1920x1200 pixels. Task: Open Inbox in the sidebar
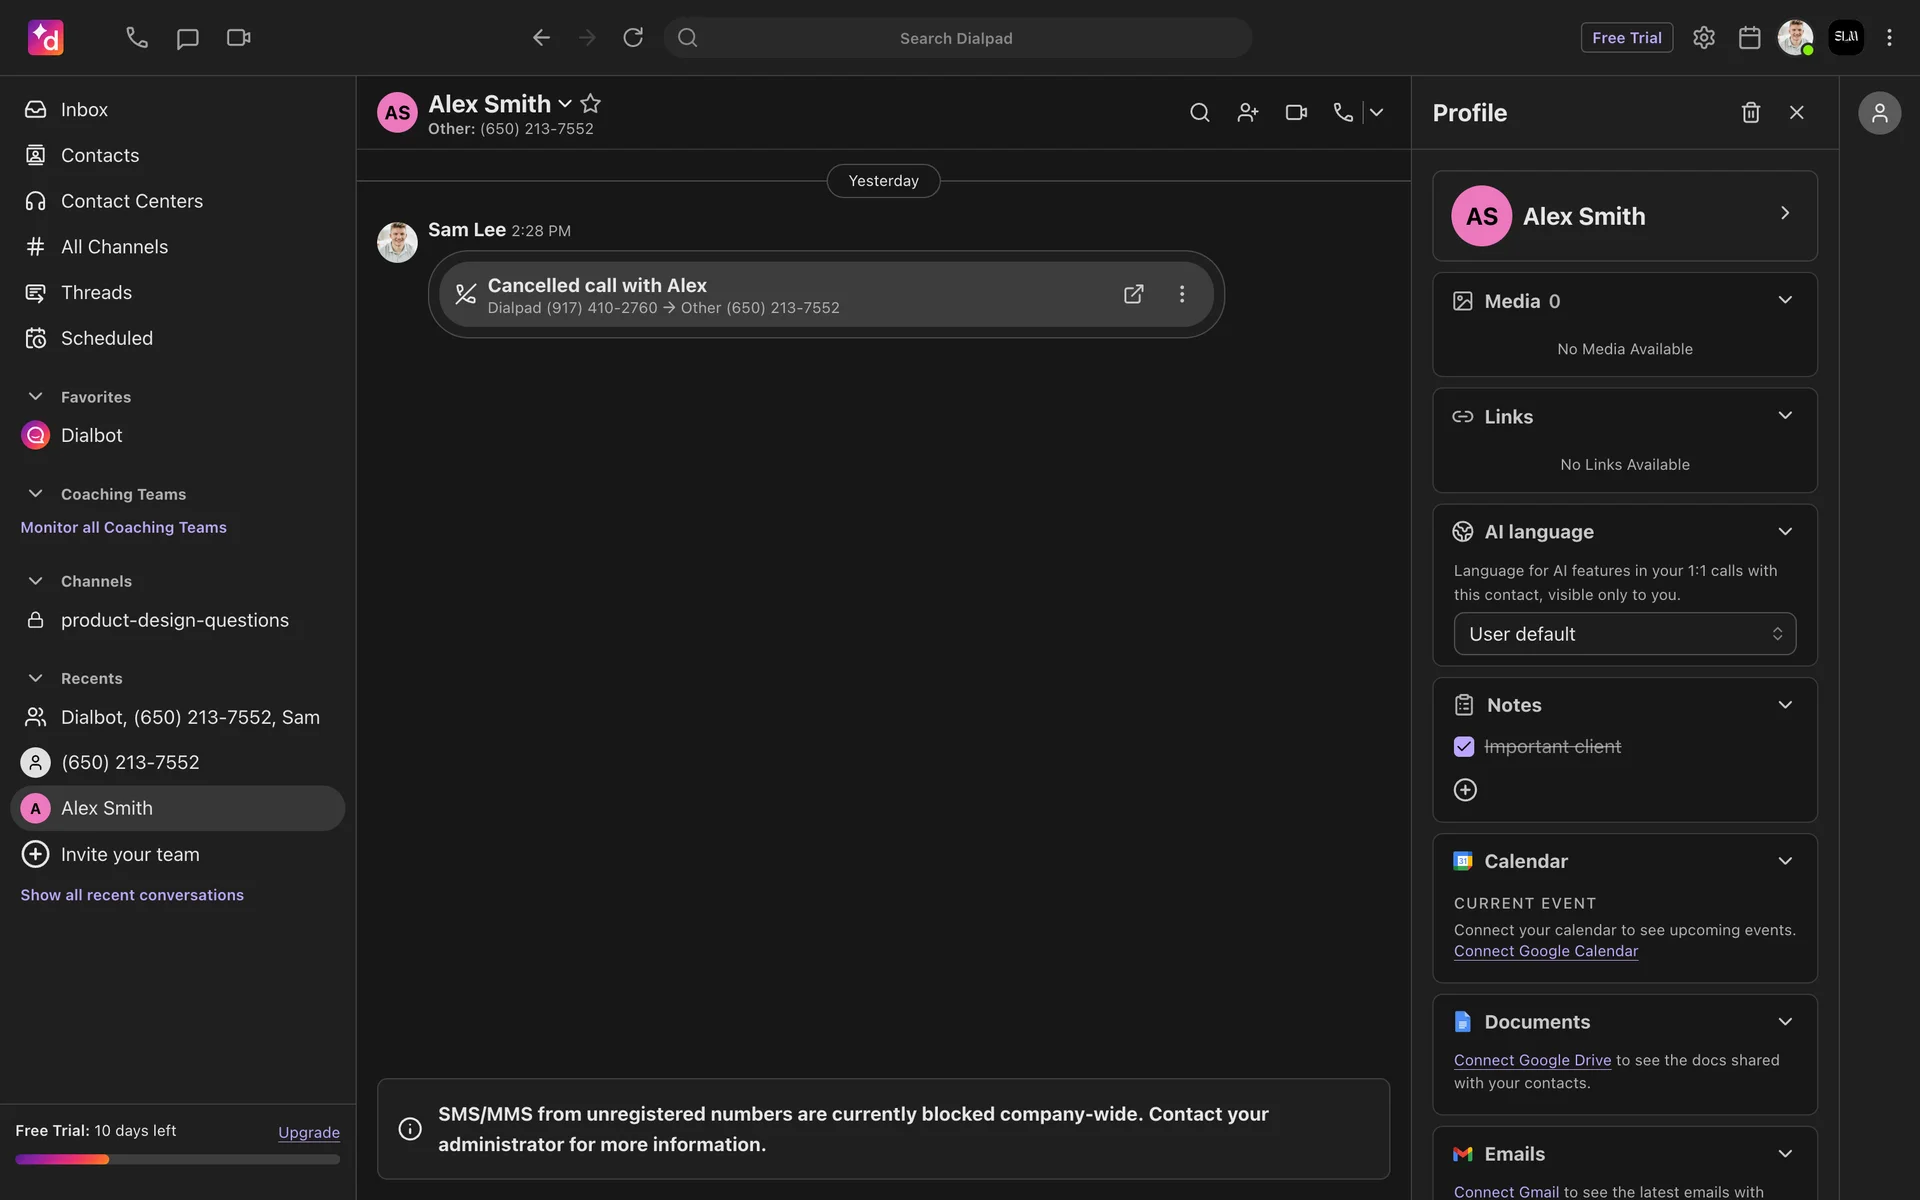tap(84, 110)
